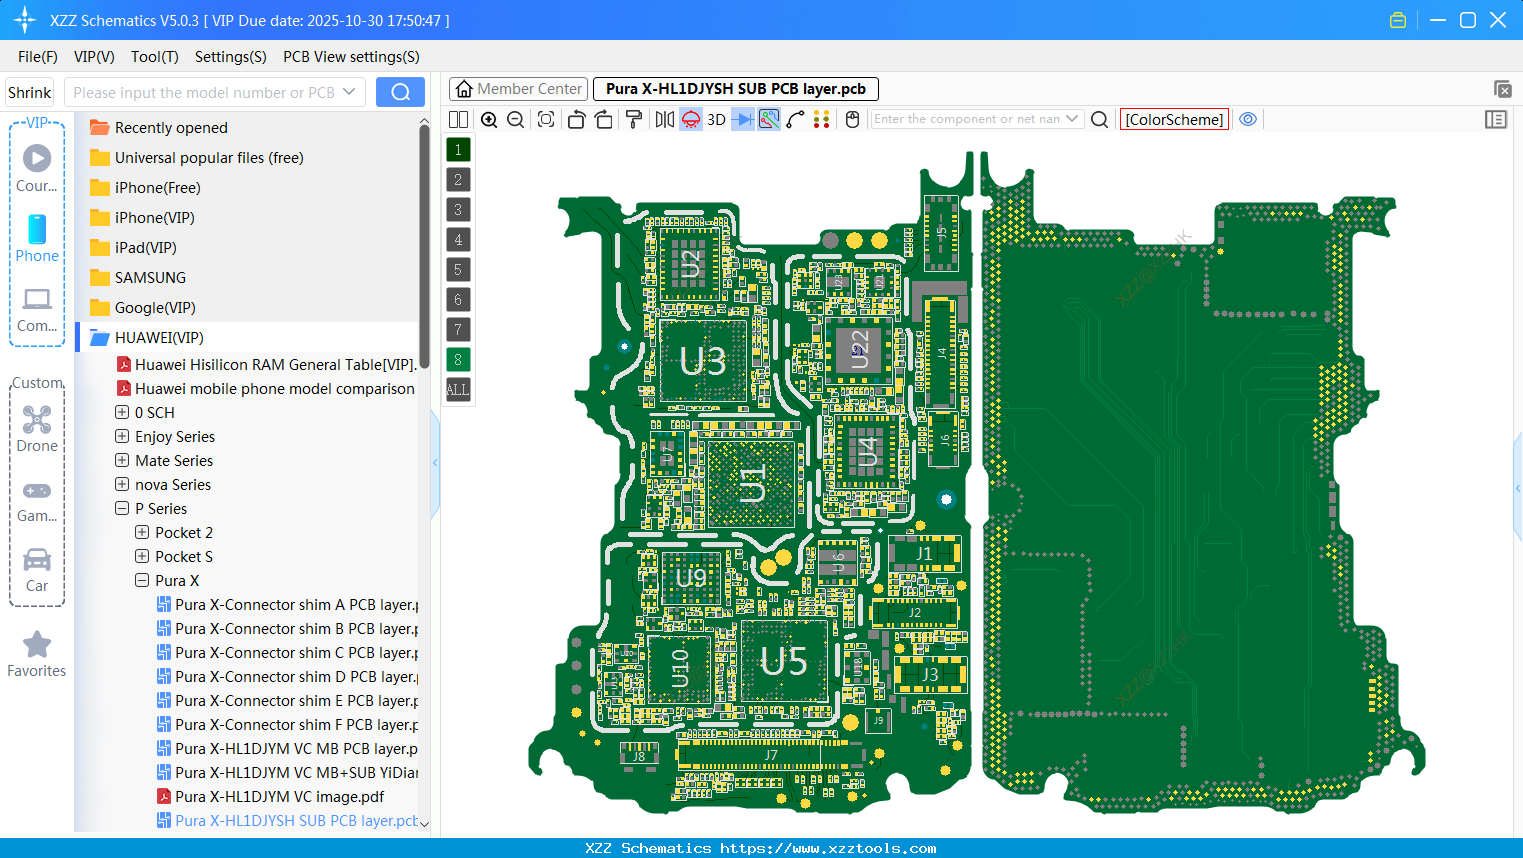This screenshot has width=1523, height=858.
Task: Select the paint roller format tool
Action: [x=634, y=119]
